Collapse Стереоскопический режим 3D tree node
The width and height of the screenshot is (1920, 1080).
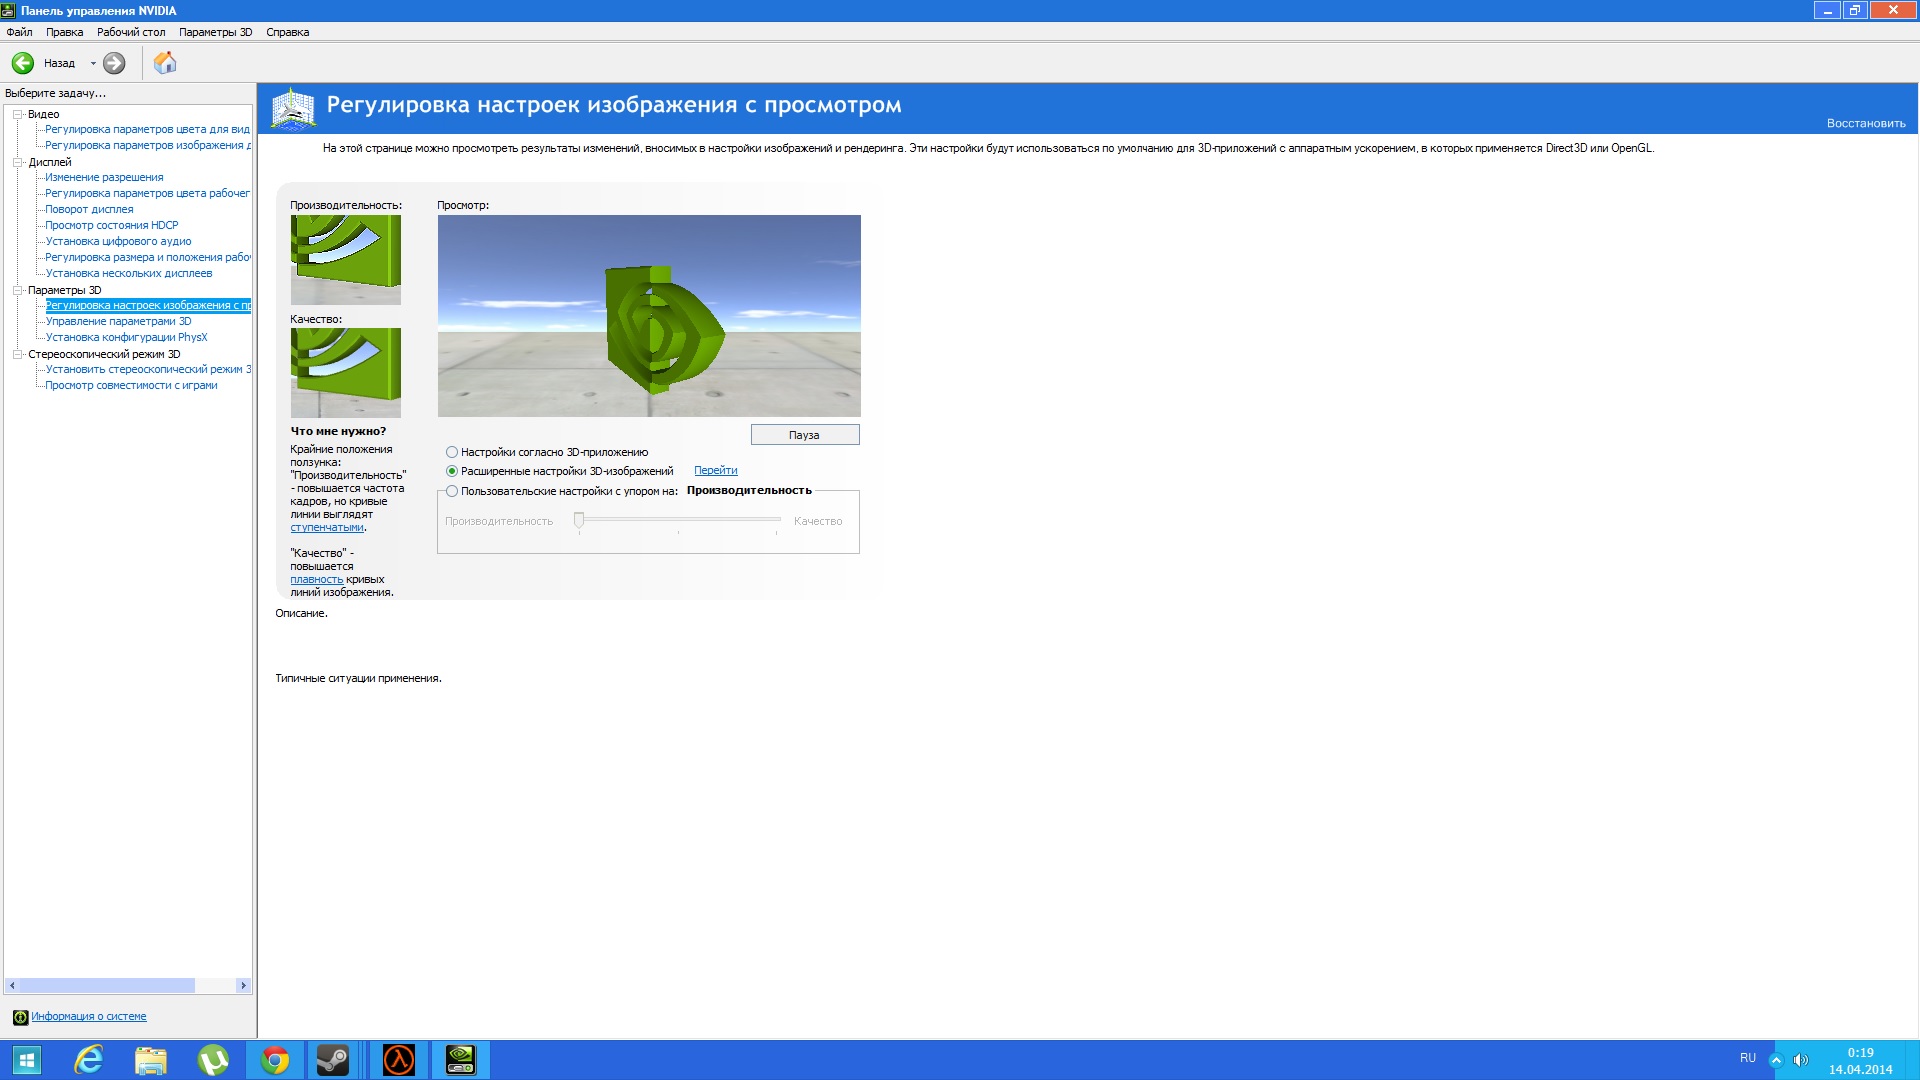tap(17, 354)
